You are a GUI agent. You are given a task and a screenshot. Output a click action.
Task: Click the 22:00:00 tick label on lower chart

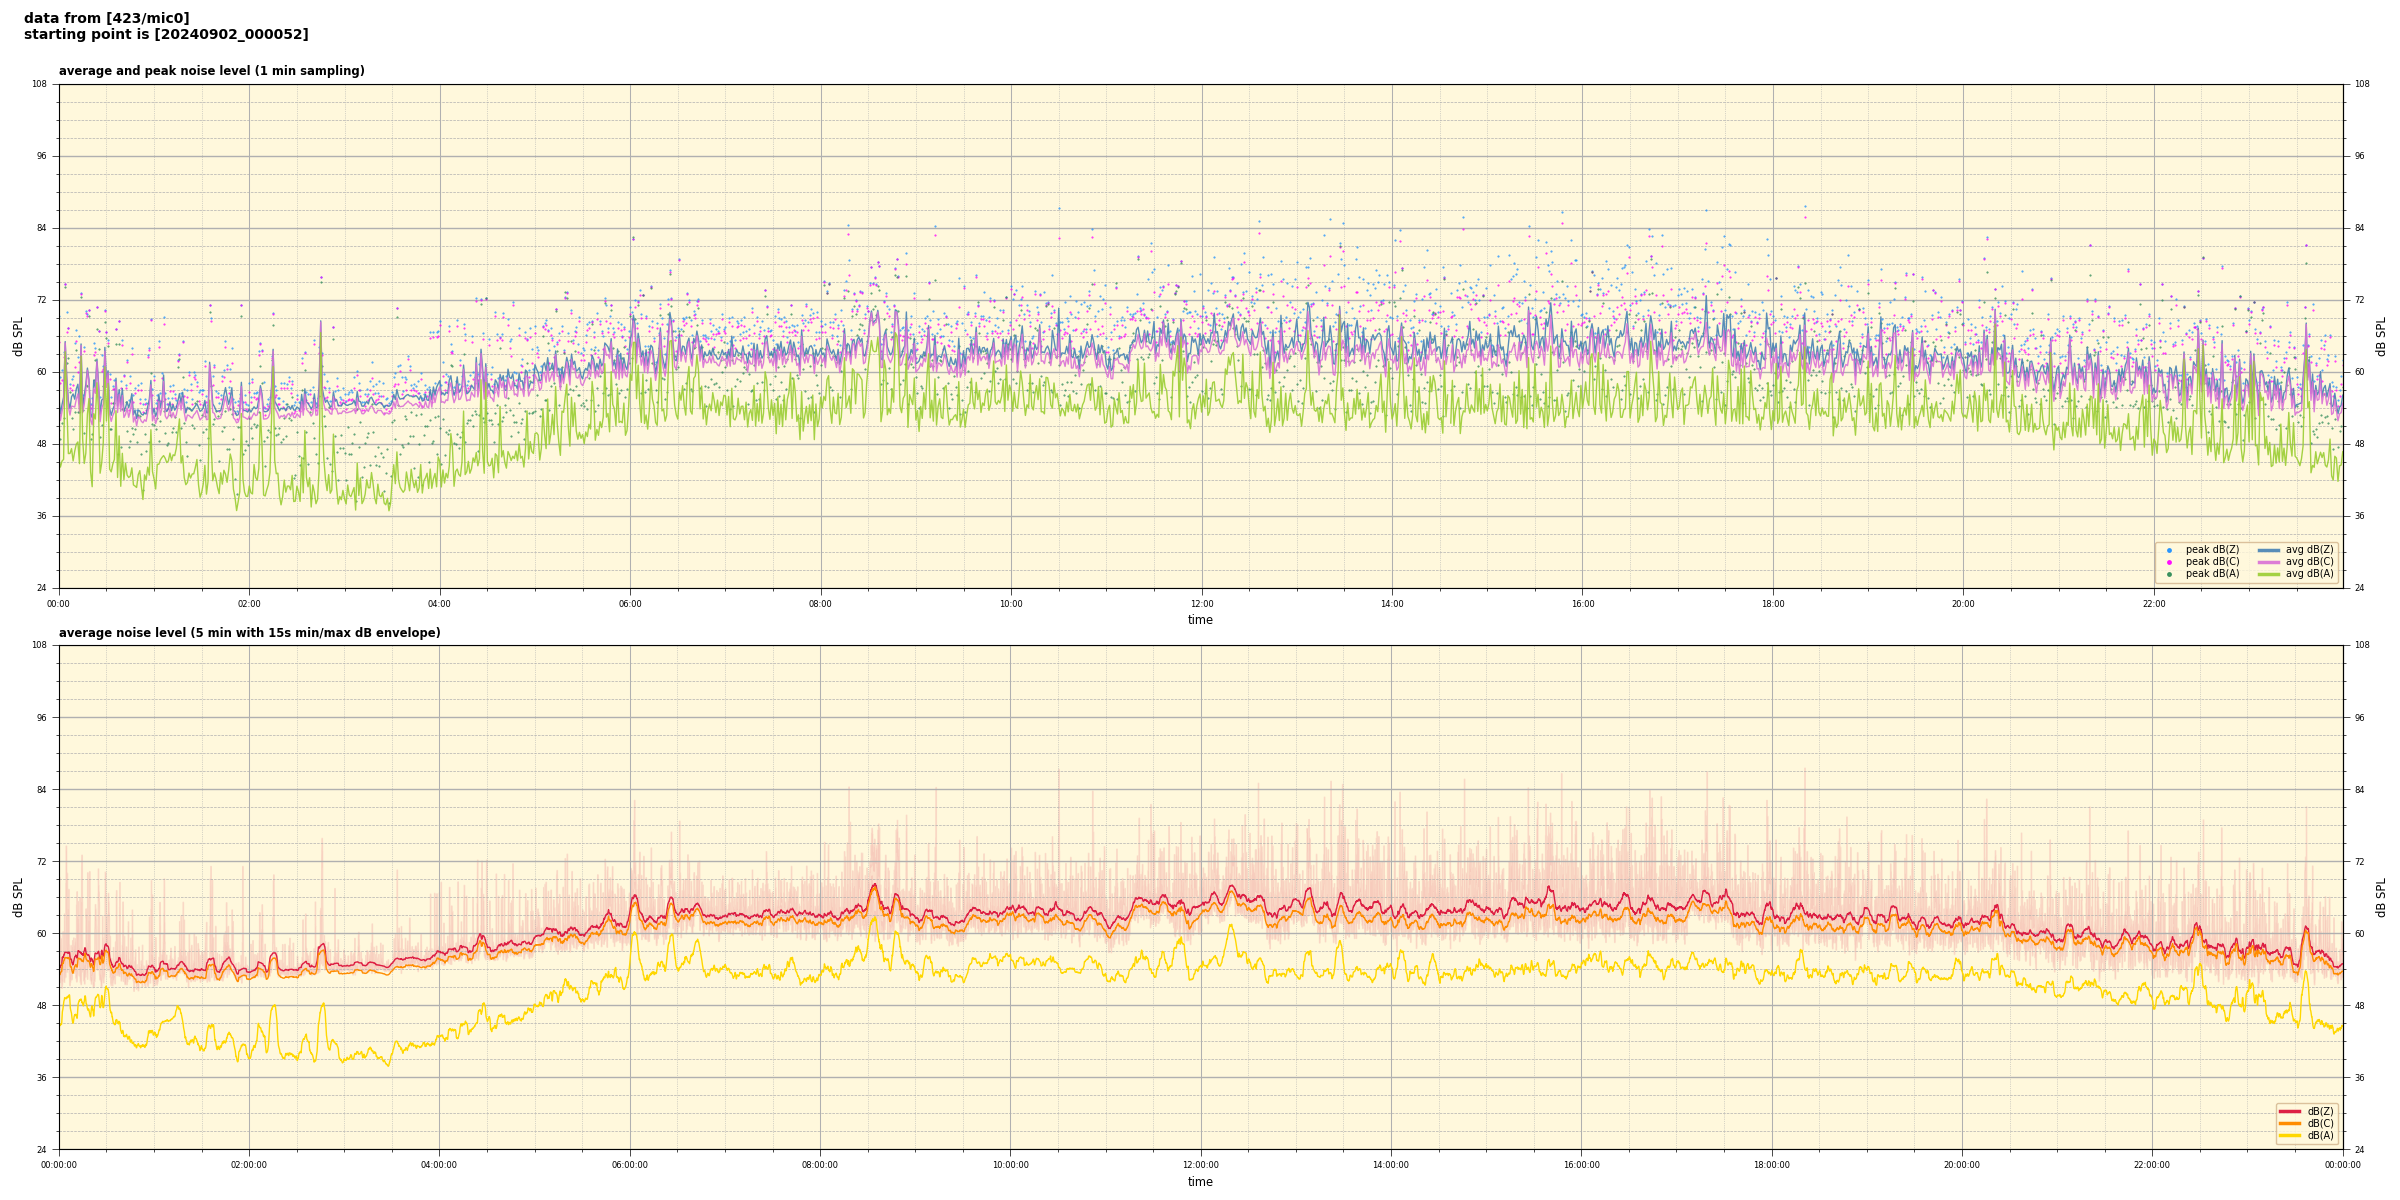(2152, 1165)
